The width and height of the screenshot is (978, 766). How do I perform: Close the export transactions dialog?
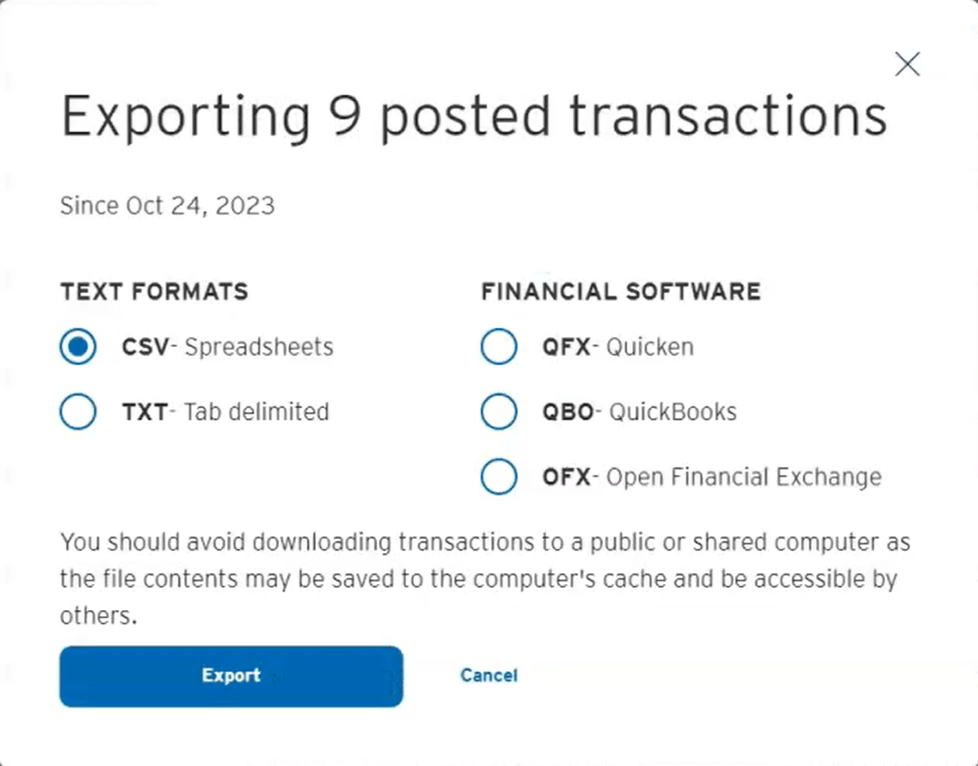click(907, 63)
